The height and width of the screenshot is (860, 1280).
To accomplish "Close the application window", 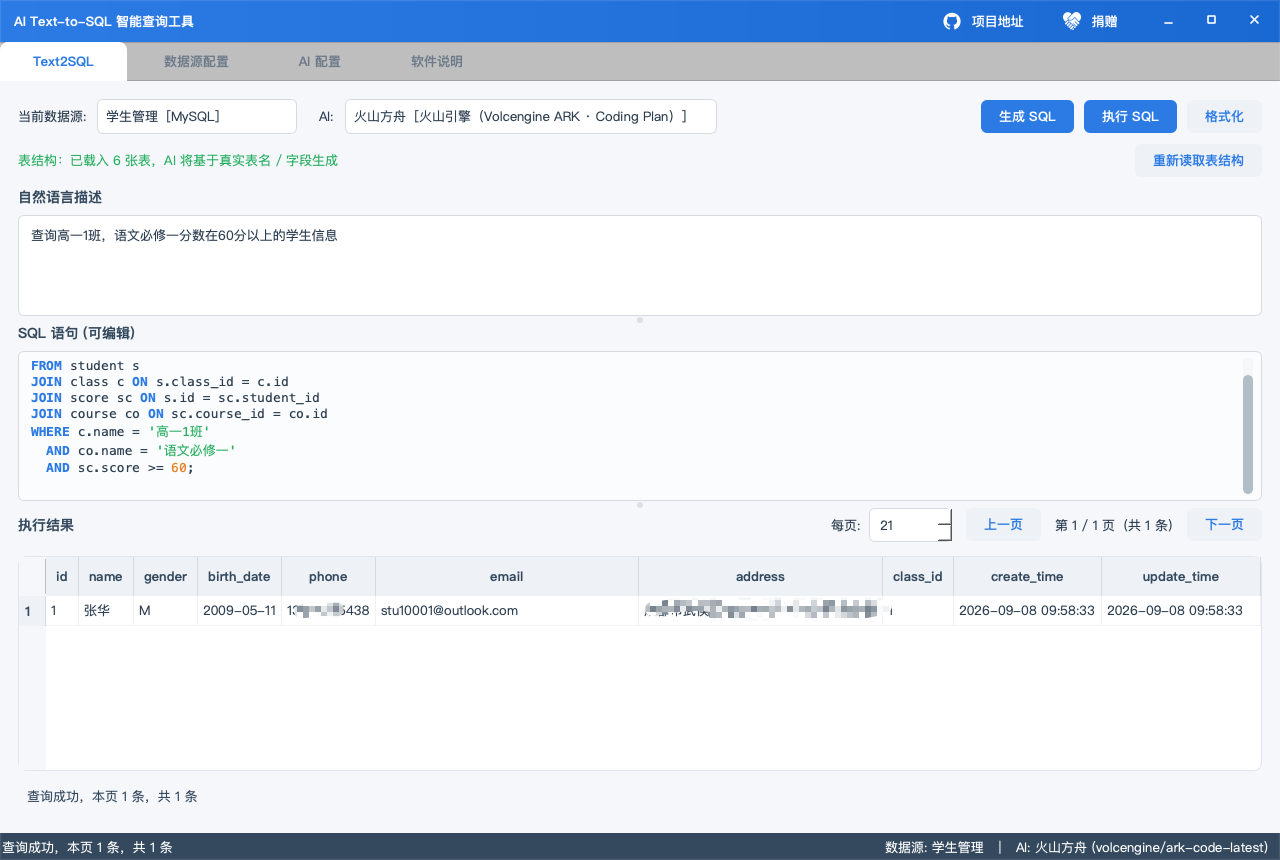I will [x=1254, y=20].
